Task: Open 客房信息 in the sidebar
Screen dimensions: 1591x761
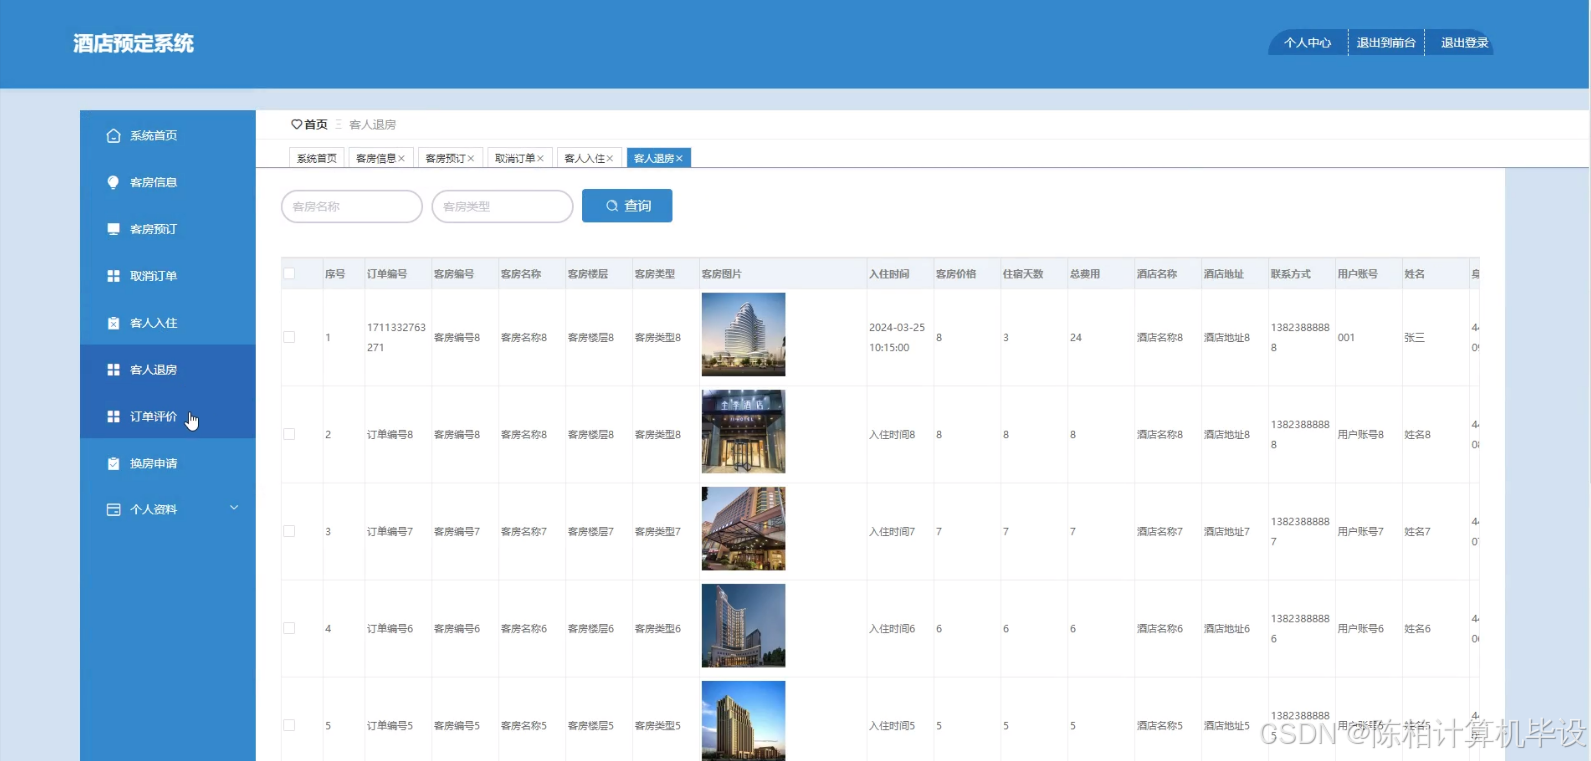Action: 168,182
